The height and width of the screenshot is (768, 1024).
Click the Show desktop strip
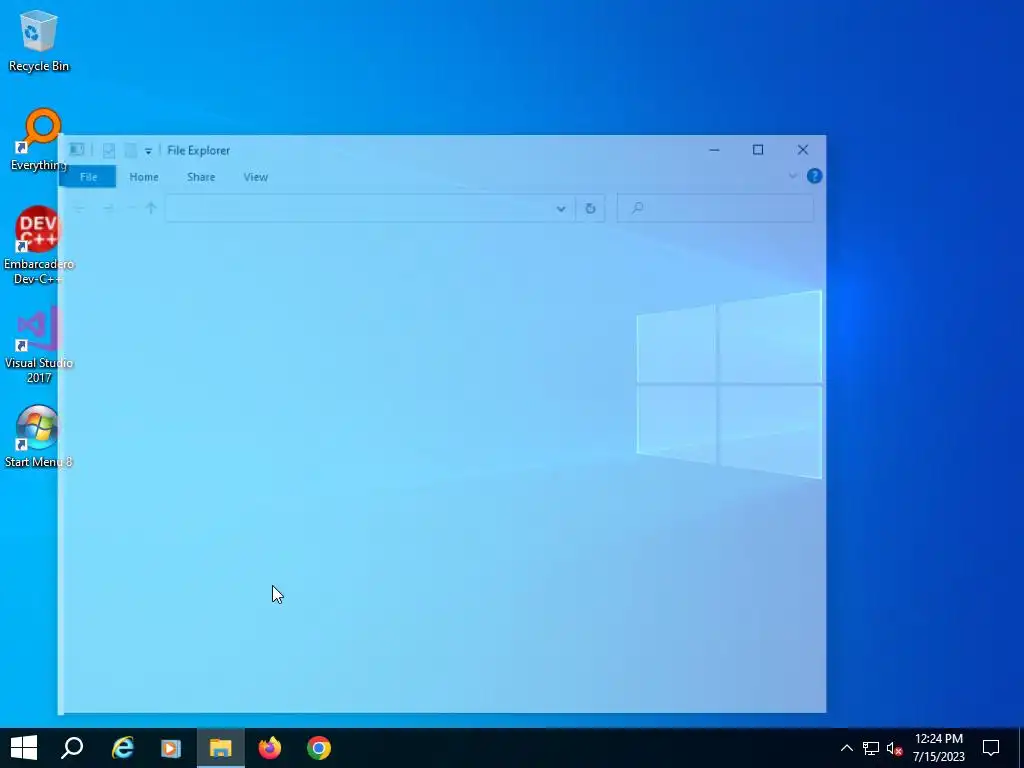1021,748
